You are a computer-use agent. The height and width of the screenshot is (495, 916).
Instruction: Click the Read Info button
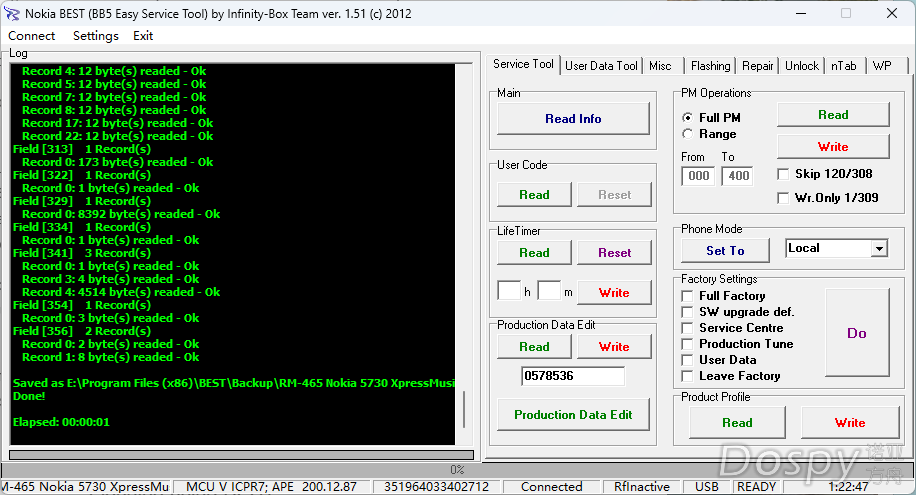(x=573, y=119)
